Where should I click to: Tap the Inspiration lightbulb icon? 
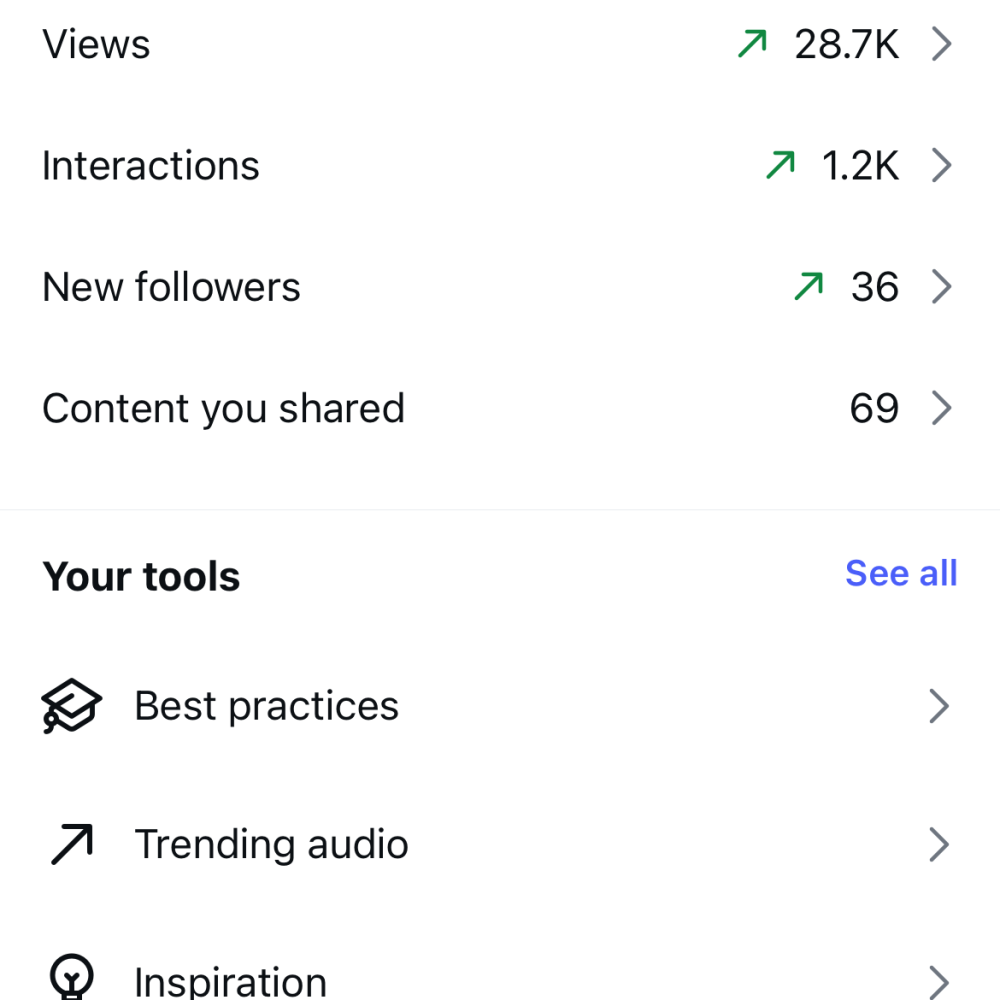[71, 977]
